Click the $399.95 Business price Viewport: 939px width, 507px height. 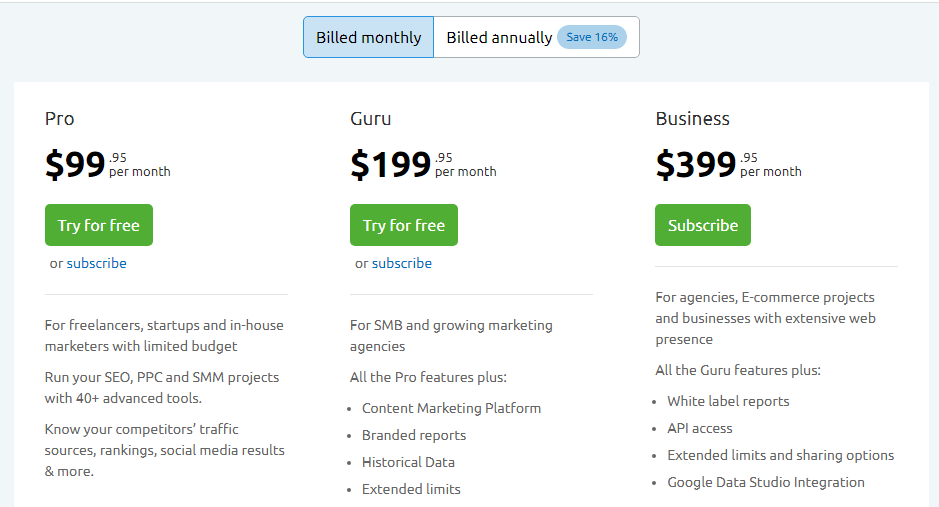point(727,164)
